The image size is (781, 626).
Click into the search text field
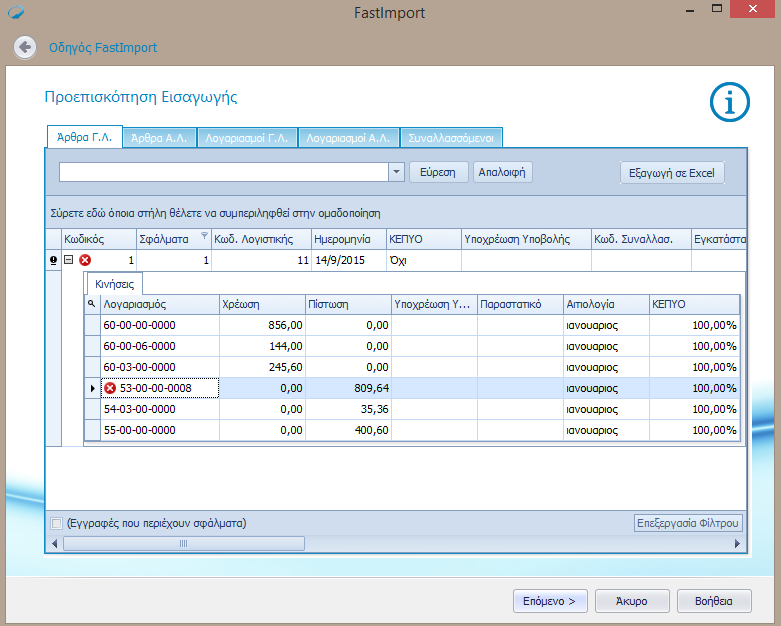tap(224, 172)
